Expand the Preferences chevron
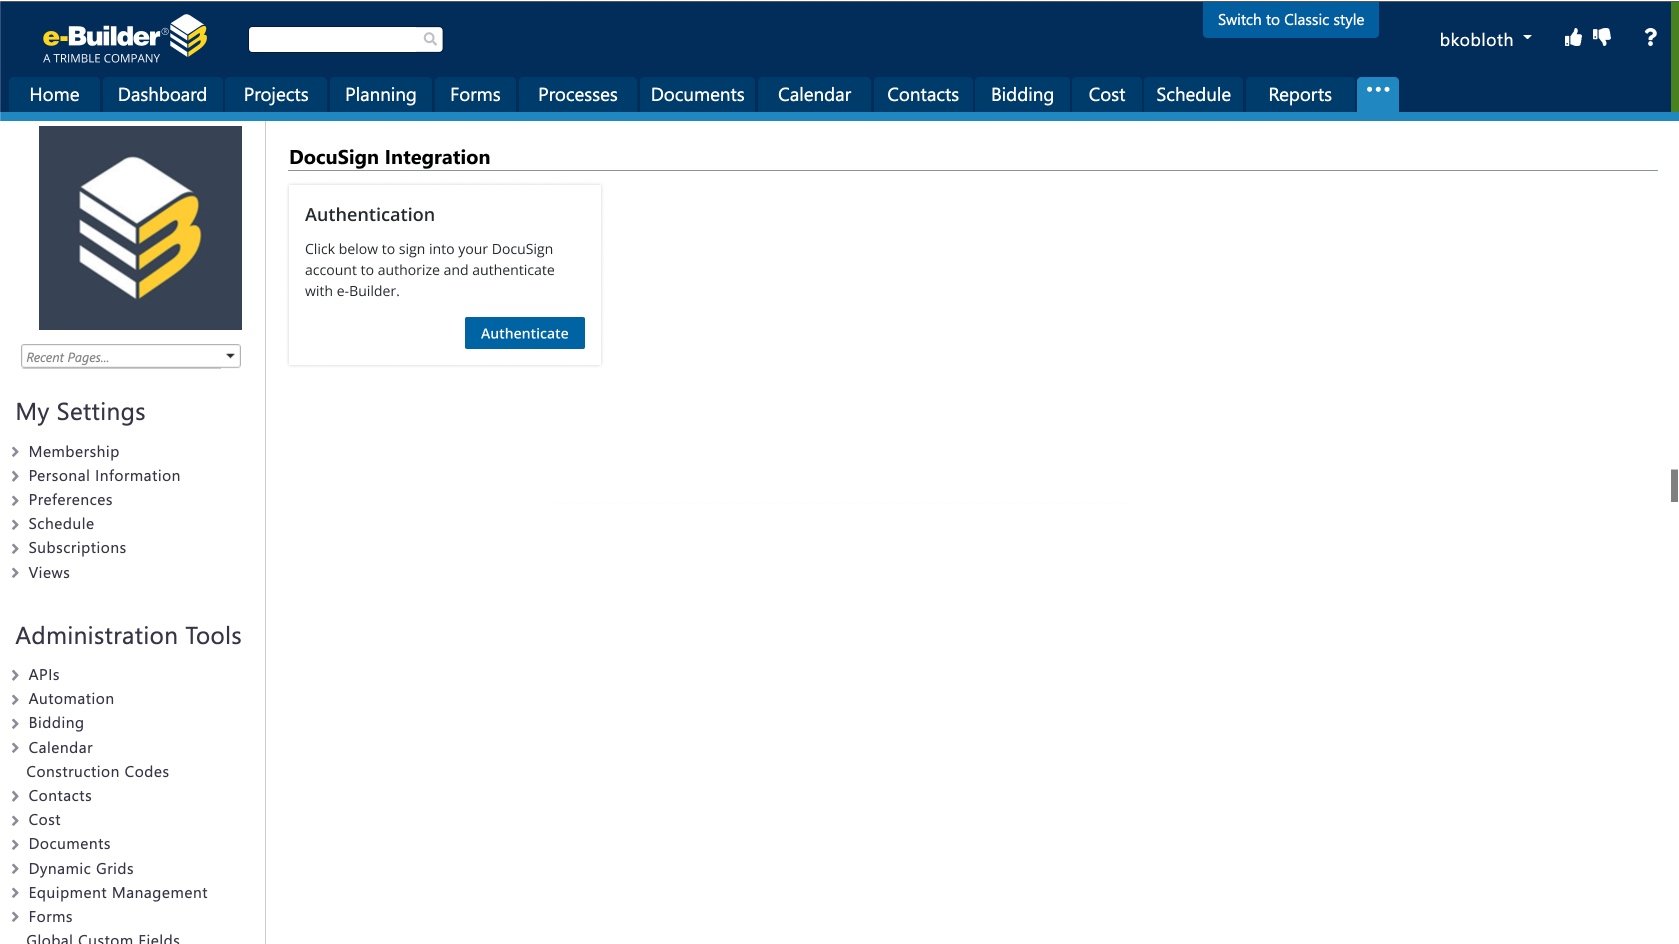This screenshot has width=1679, height=944. [15, 500]
